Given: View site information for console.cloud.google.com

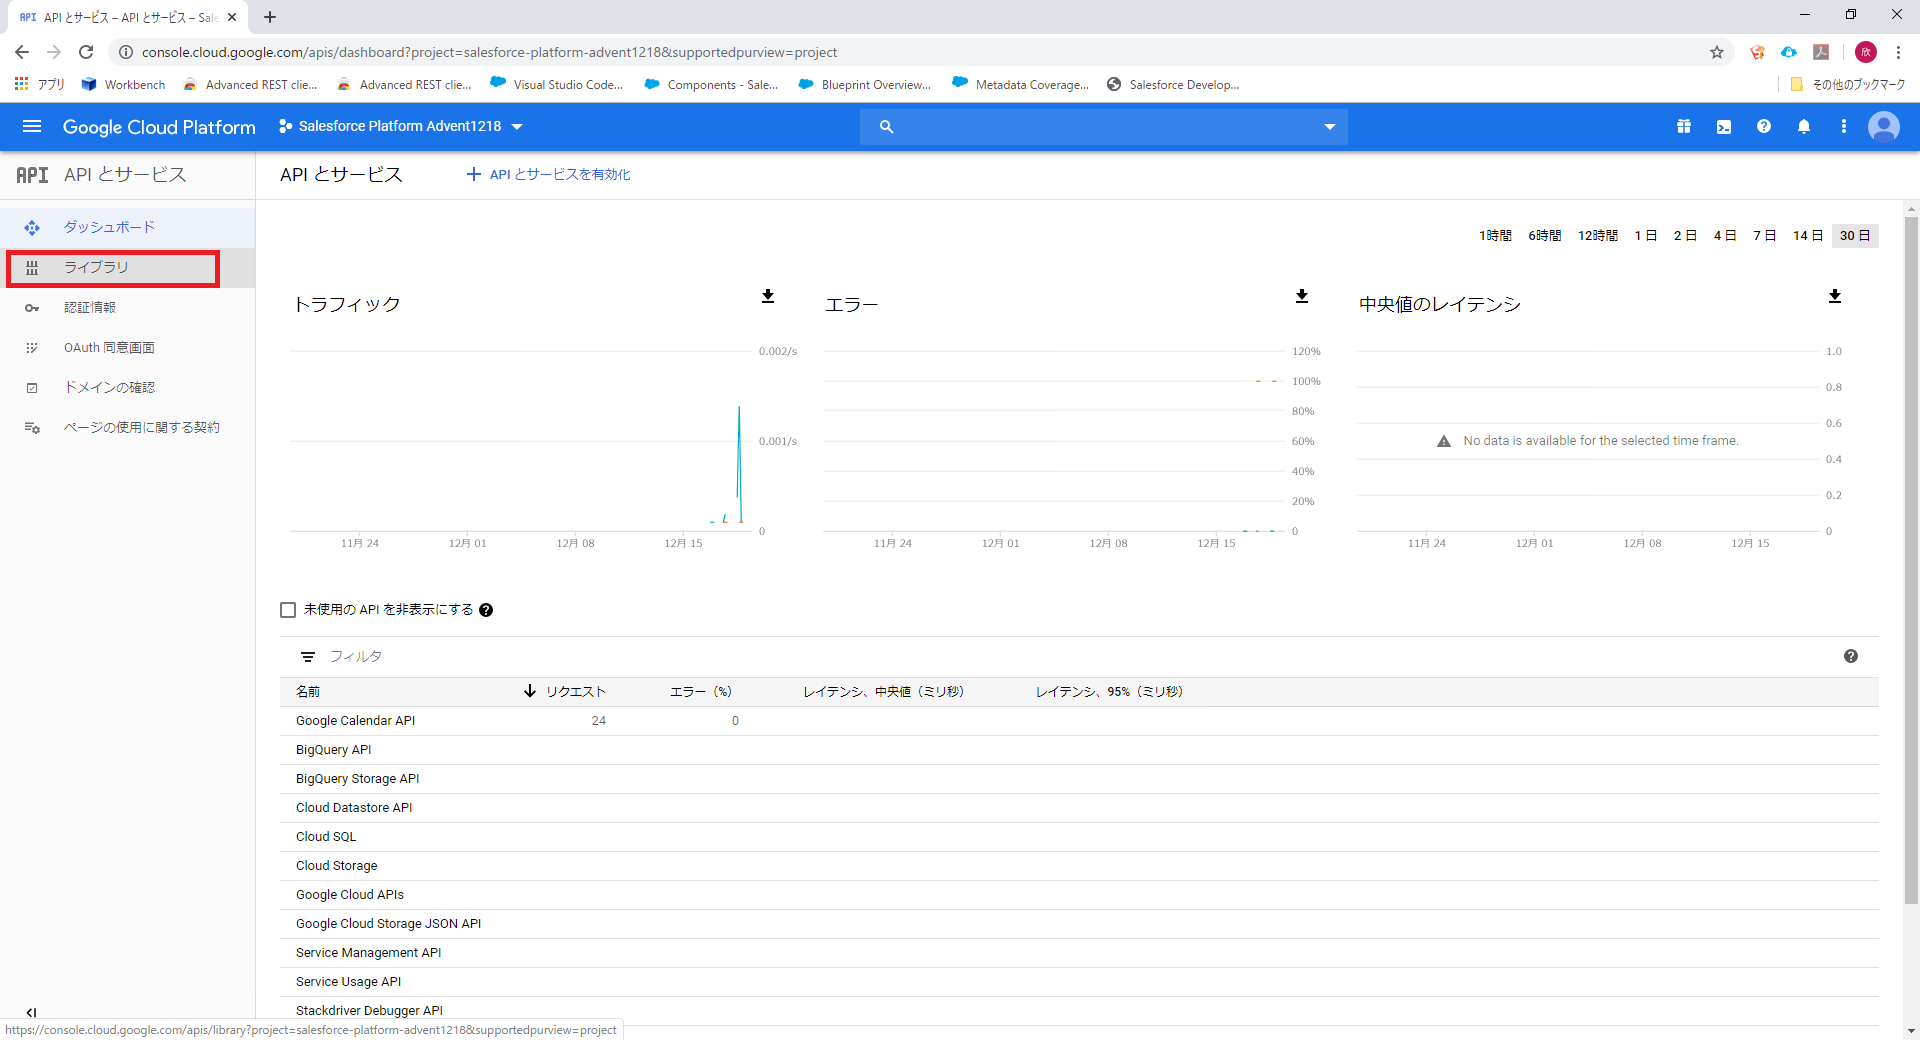Looking at the screenshot, I should coord(126,52).
